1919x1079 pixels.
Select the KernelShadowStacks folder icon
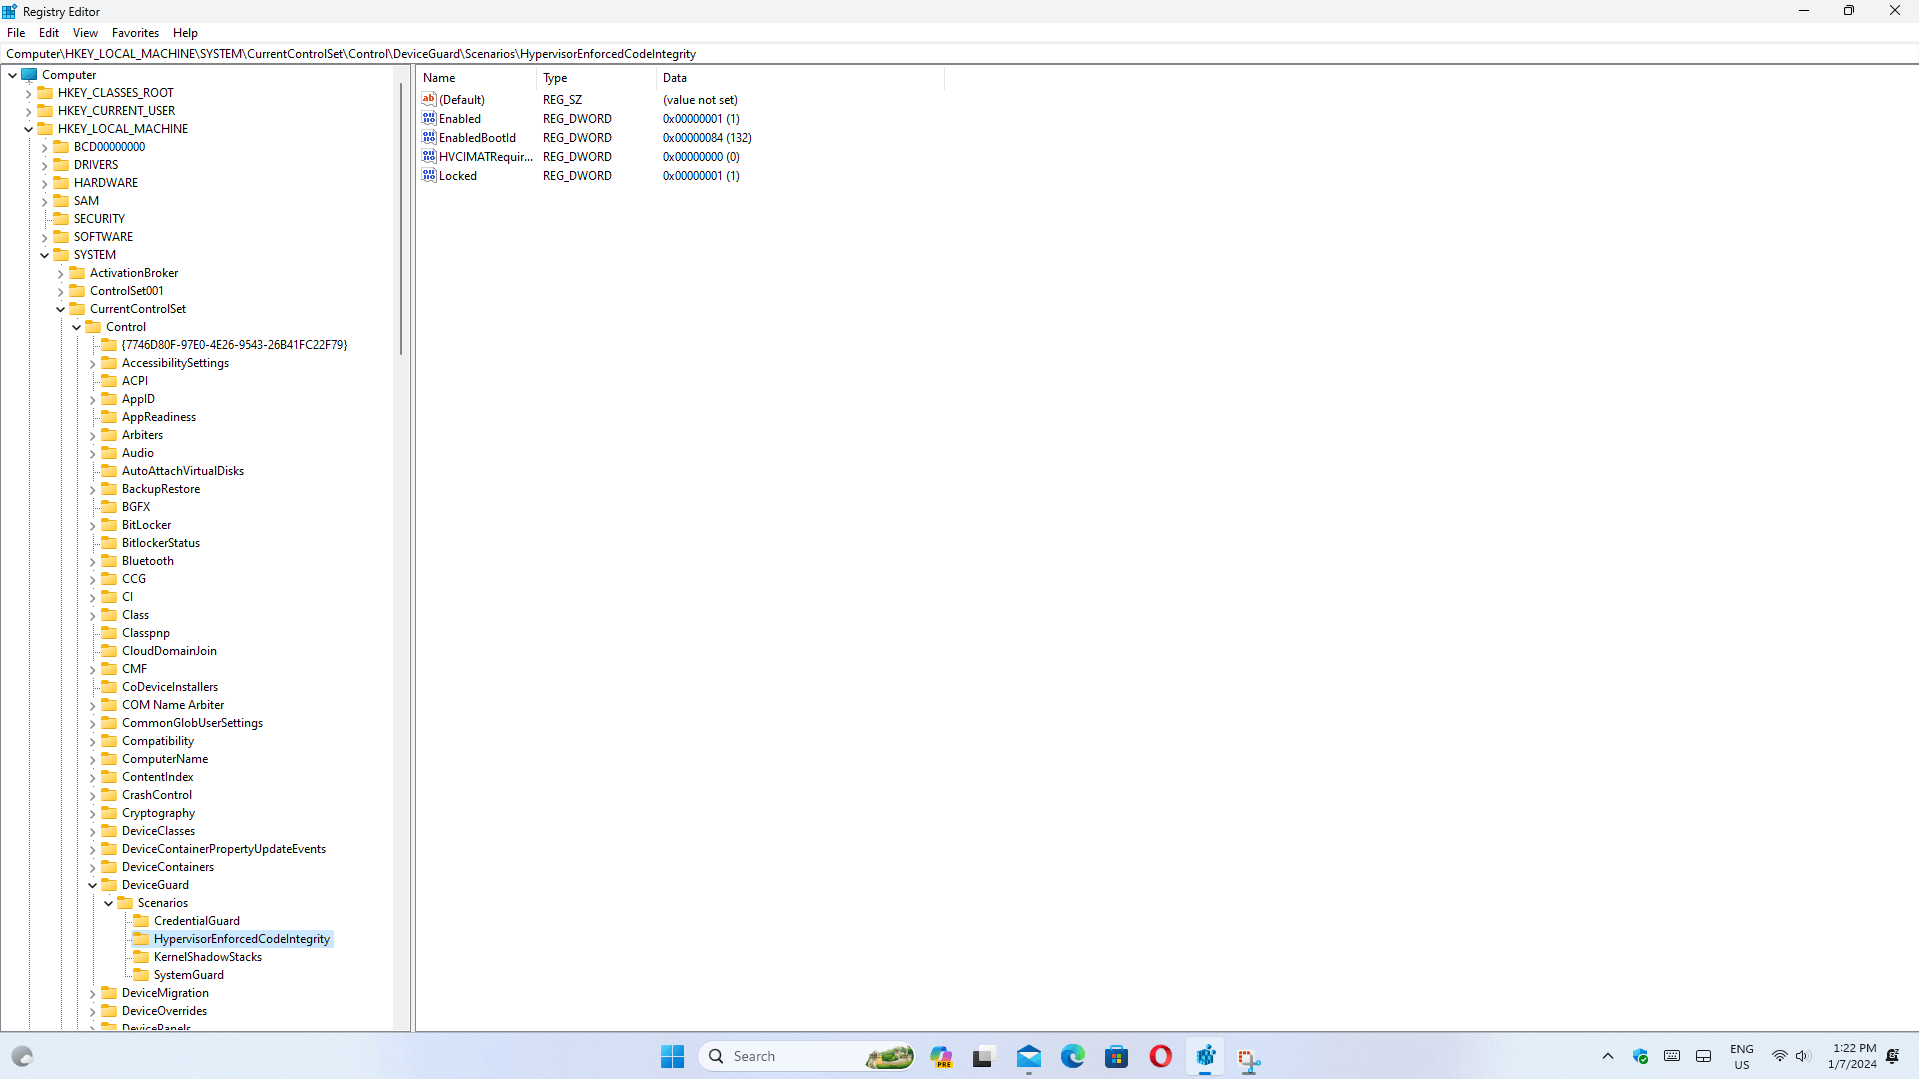141,957
